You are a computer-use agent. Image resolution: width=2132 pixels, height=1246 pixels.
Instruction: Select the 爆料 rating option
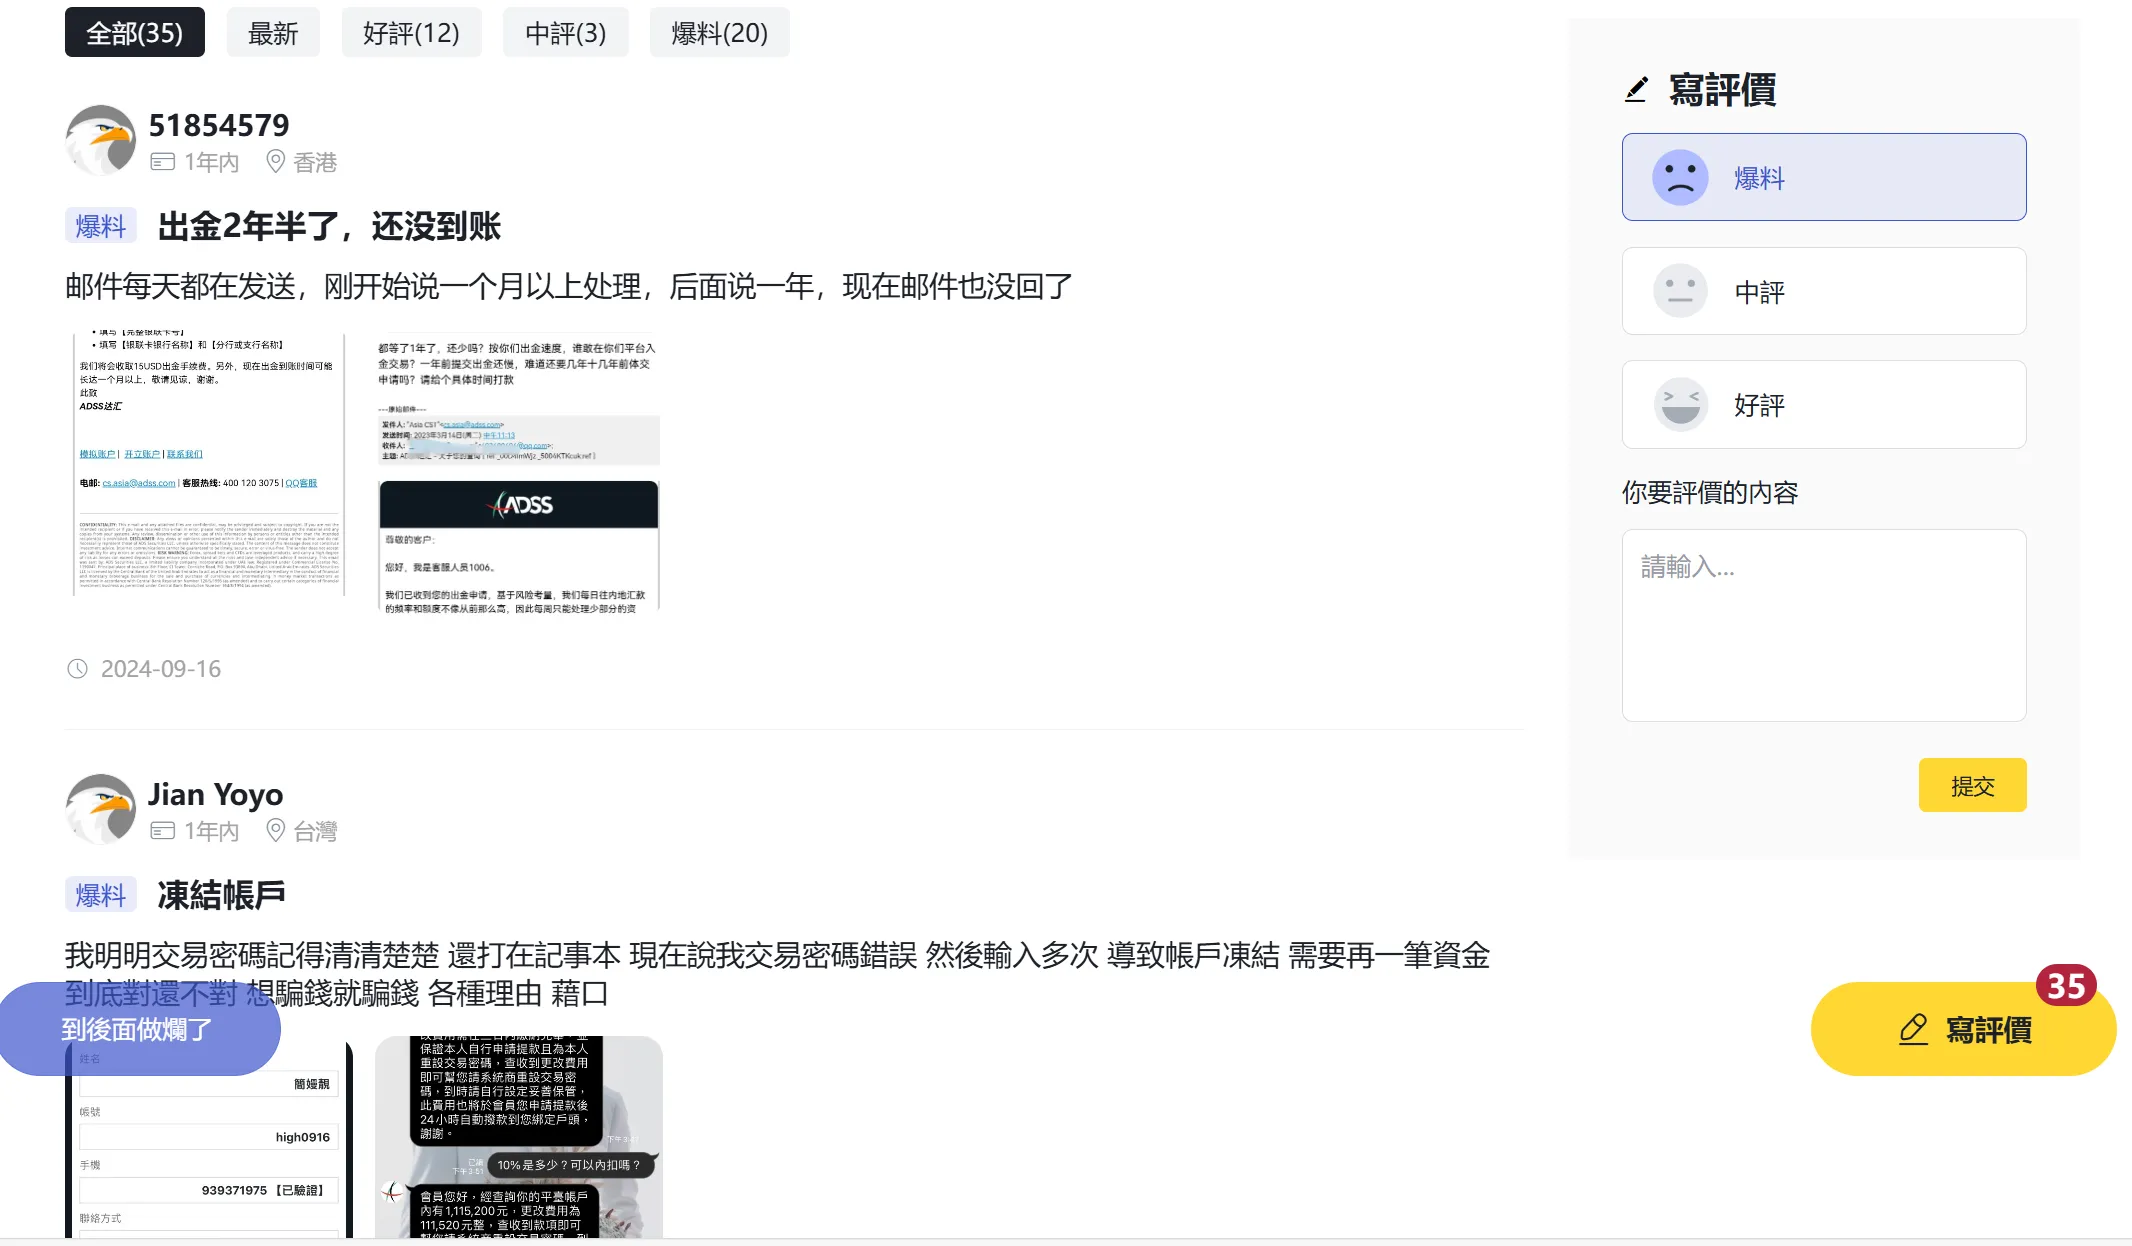[1824, 177]
